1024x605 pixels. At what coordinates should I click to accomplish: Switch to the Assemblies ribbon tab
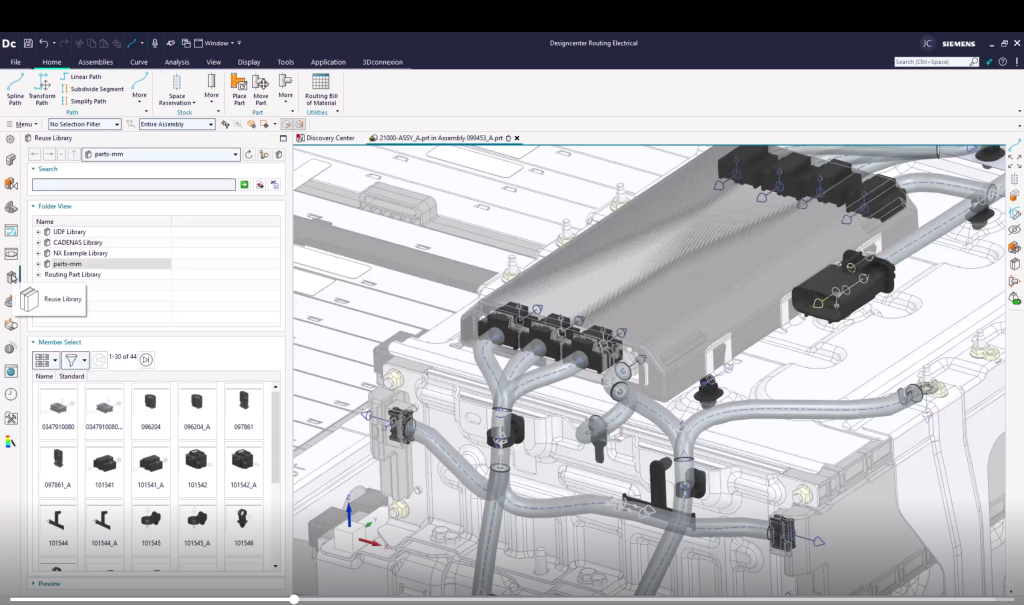tap(95, 62)
